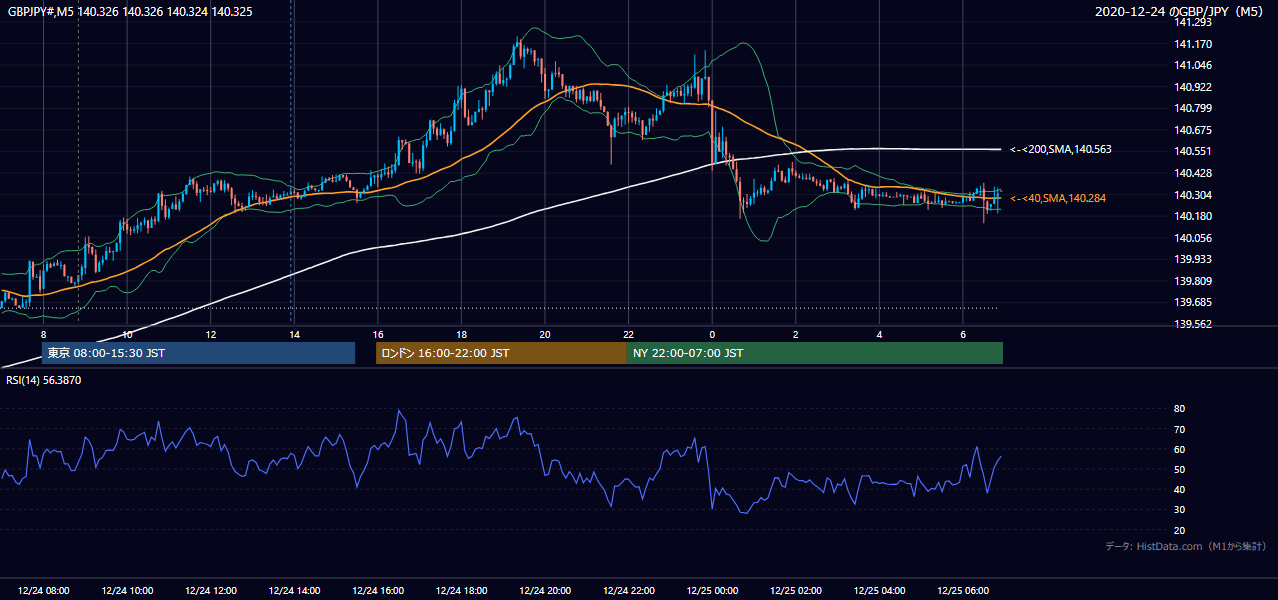
Task: Click the 12/25 04:00 bottom date label
Action: click(x=879, y=591)
